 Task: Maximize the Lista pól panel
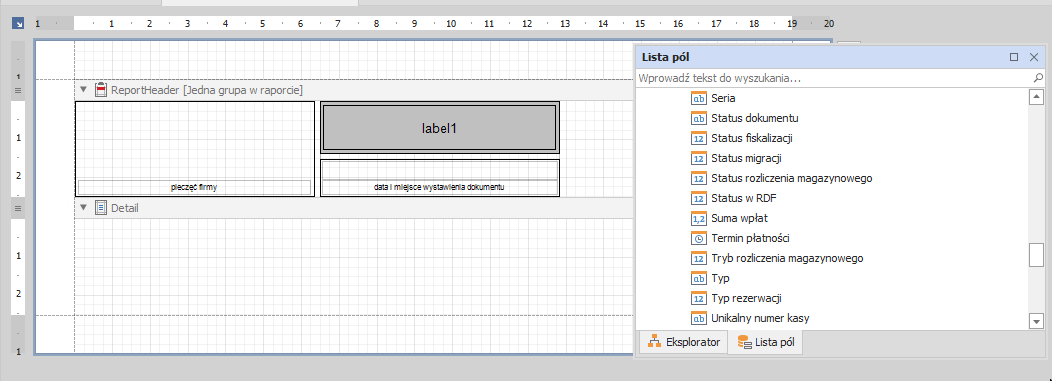pos(1014,58)
